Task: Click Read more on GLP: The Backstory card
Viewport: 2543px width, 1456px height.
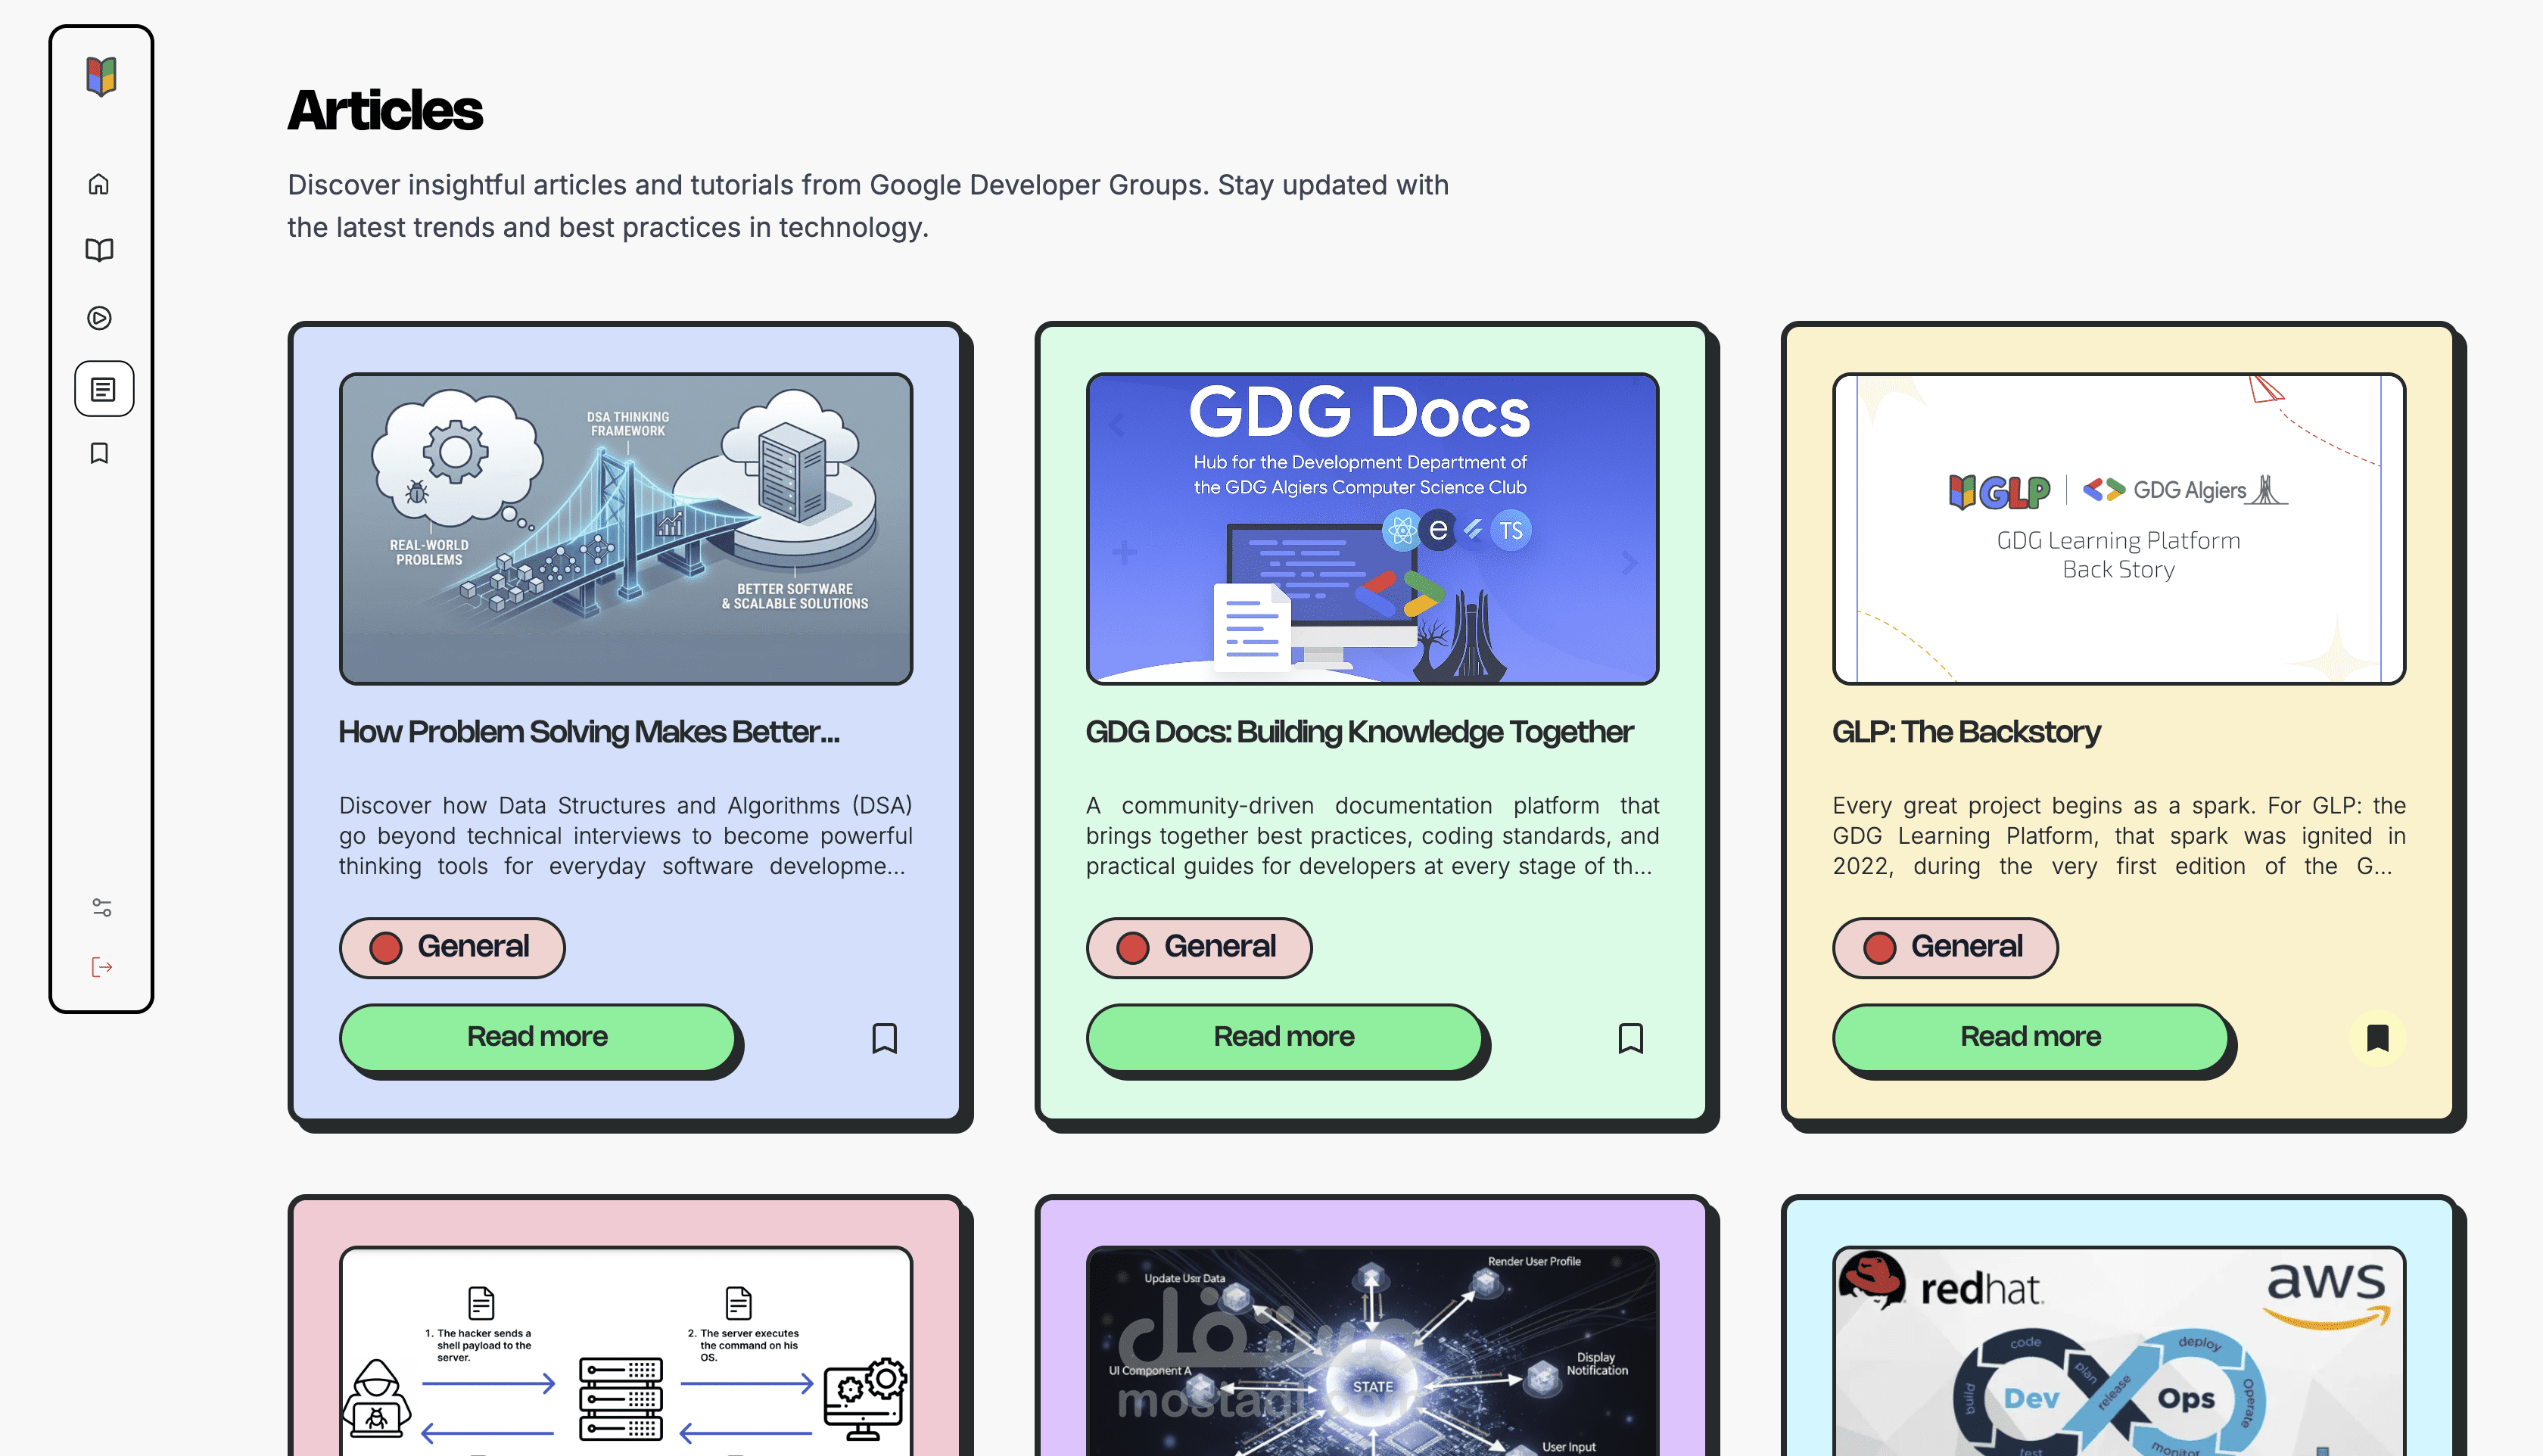Action: point(2030,1037)
